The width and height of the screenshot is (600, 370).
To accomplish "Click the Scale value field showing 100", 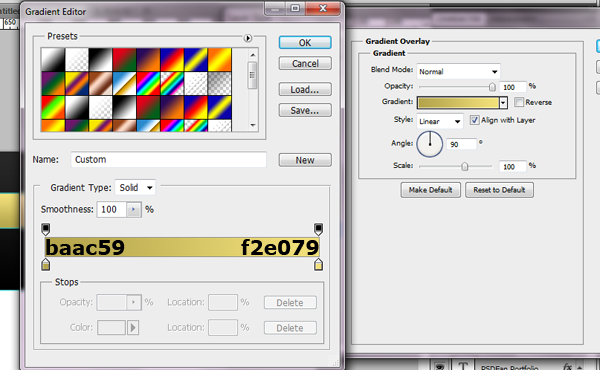I will point(512,166).
